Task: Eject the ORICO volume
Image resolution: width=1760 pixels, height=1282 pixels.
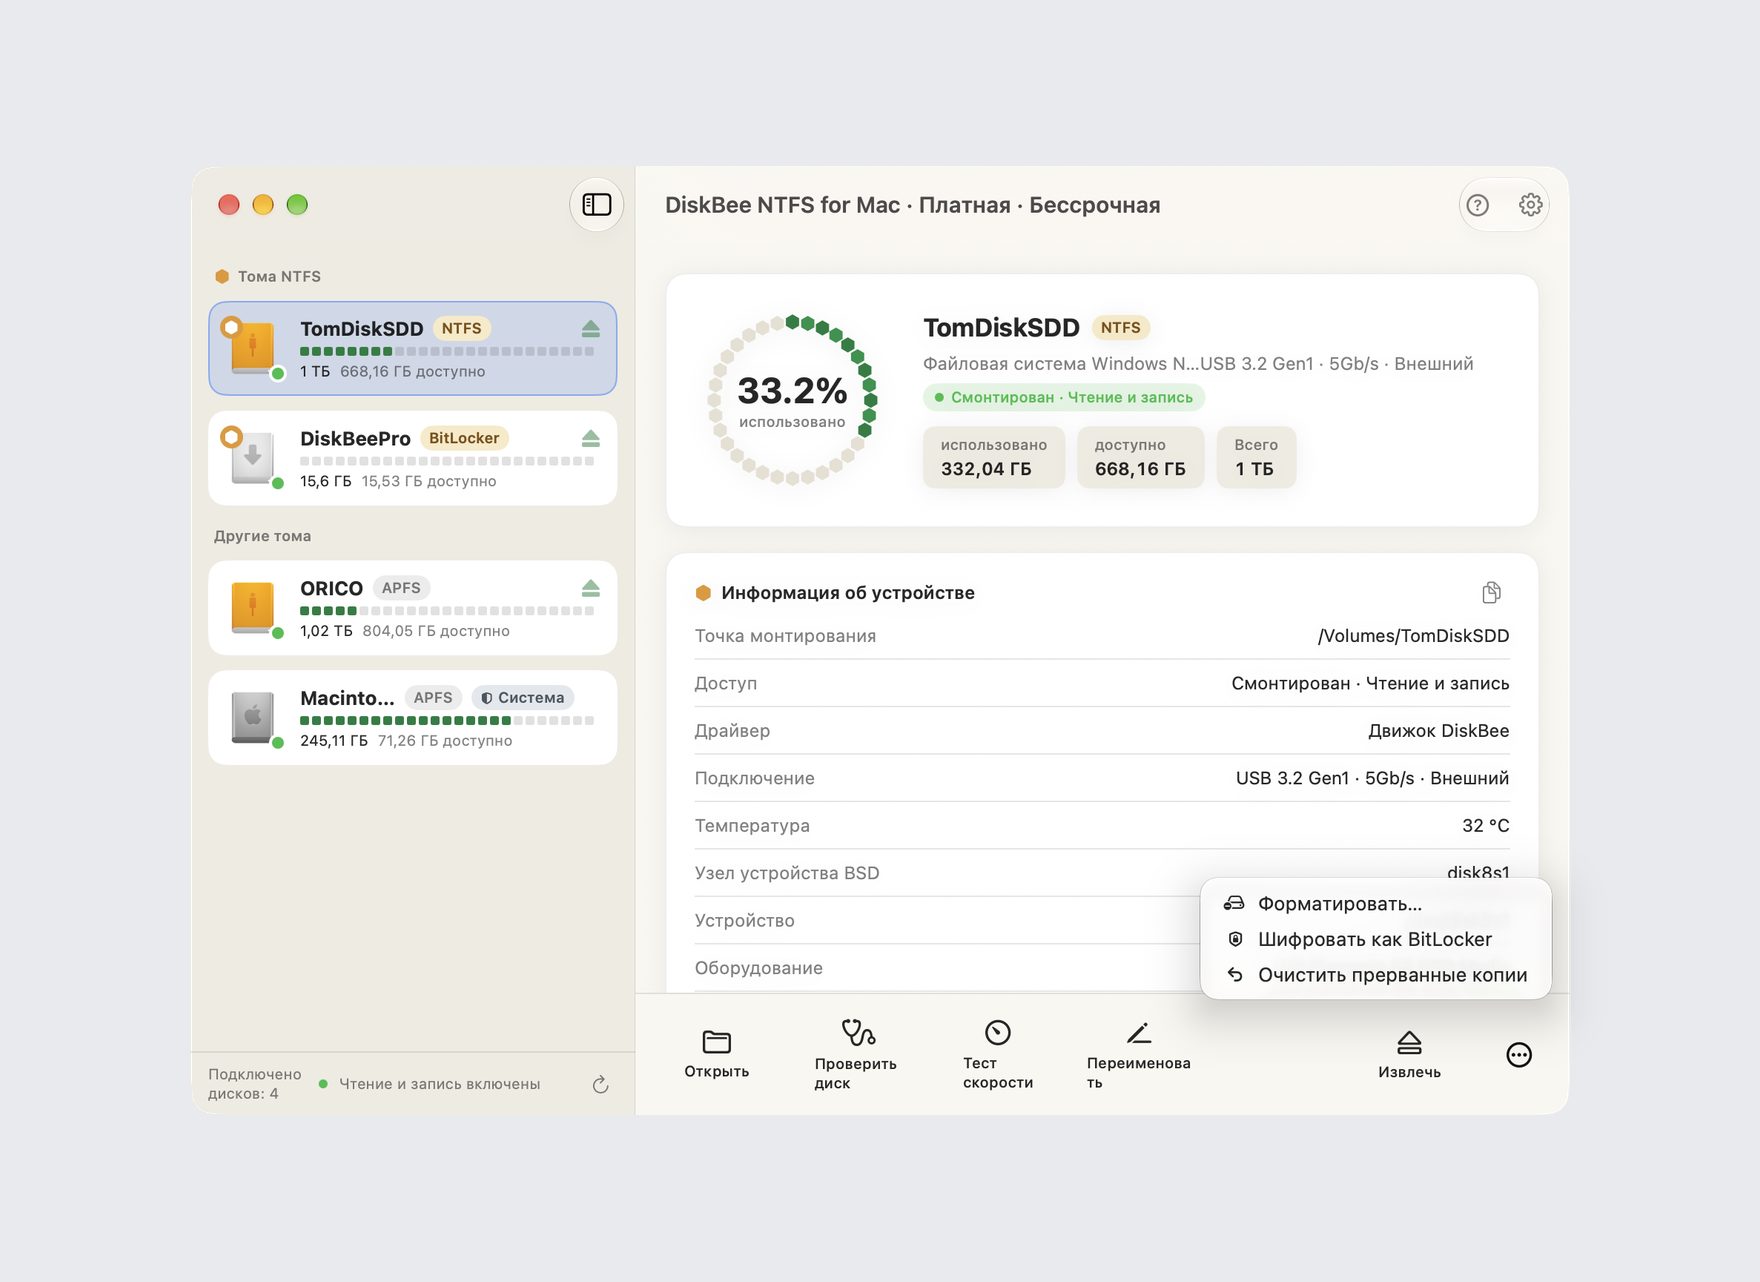Action: 590,588
